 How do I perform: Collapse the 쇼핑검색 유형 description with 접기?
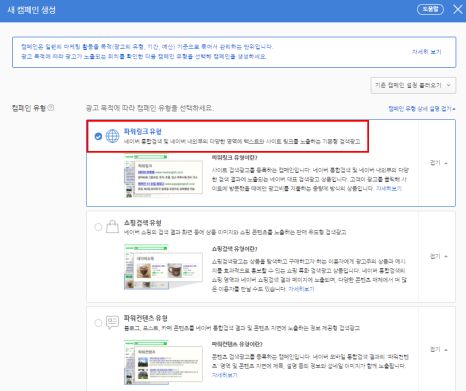439,256
